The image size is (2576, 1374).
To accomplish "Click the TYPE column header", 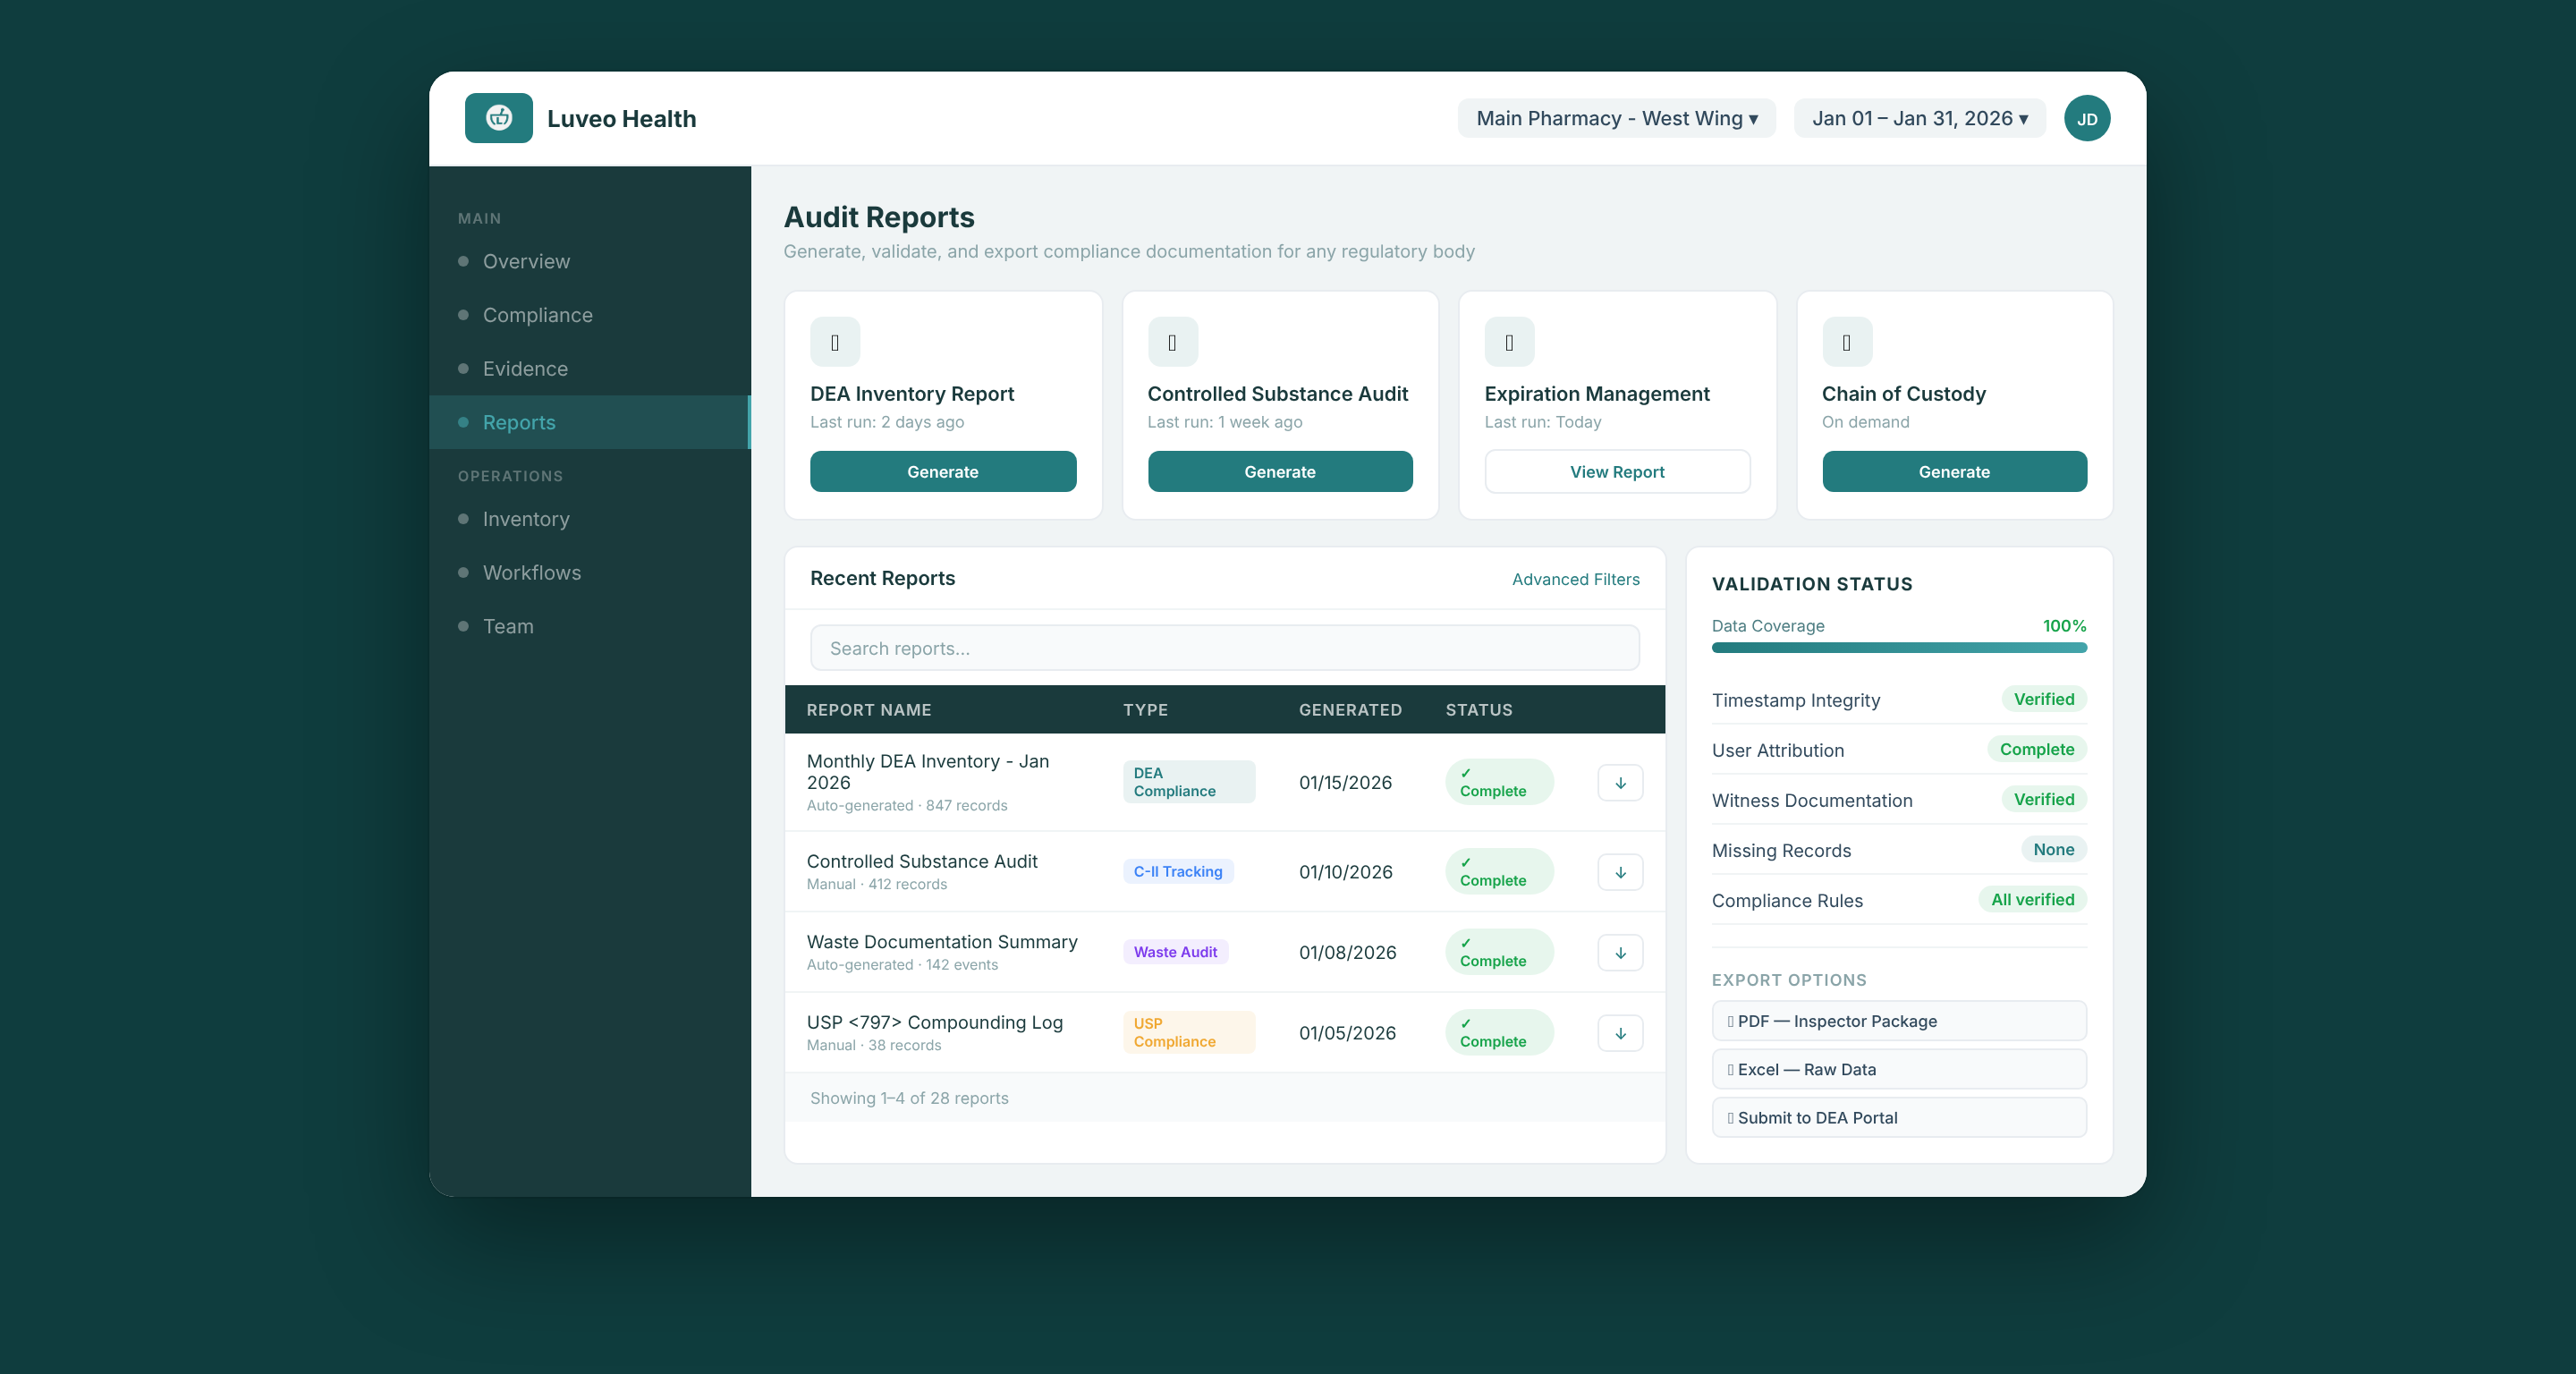I will click(1145, 710).
